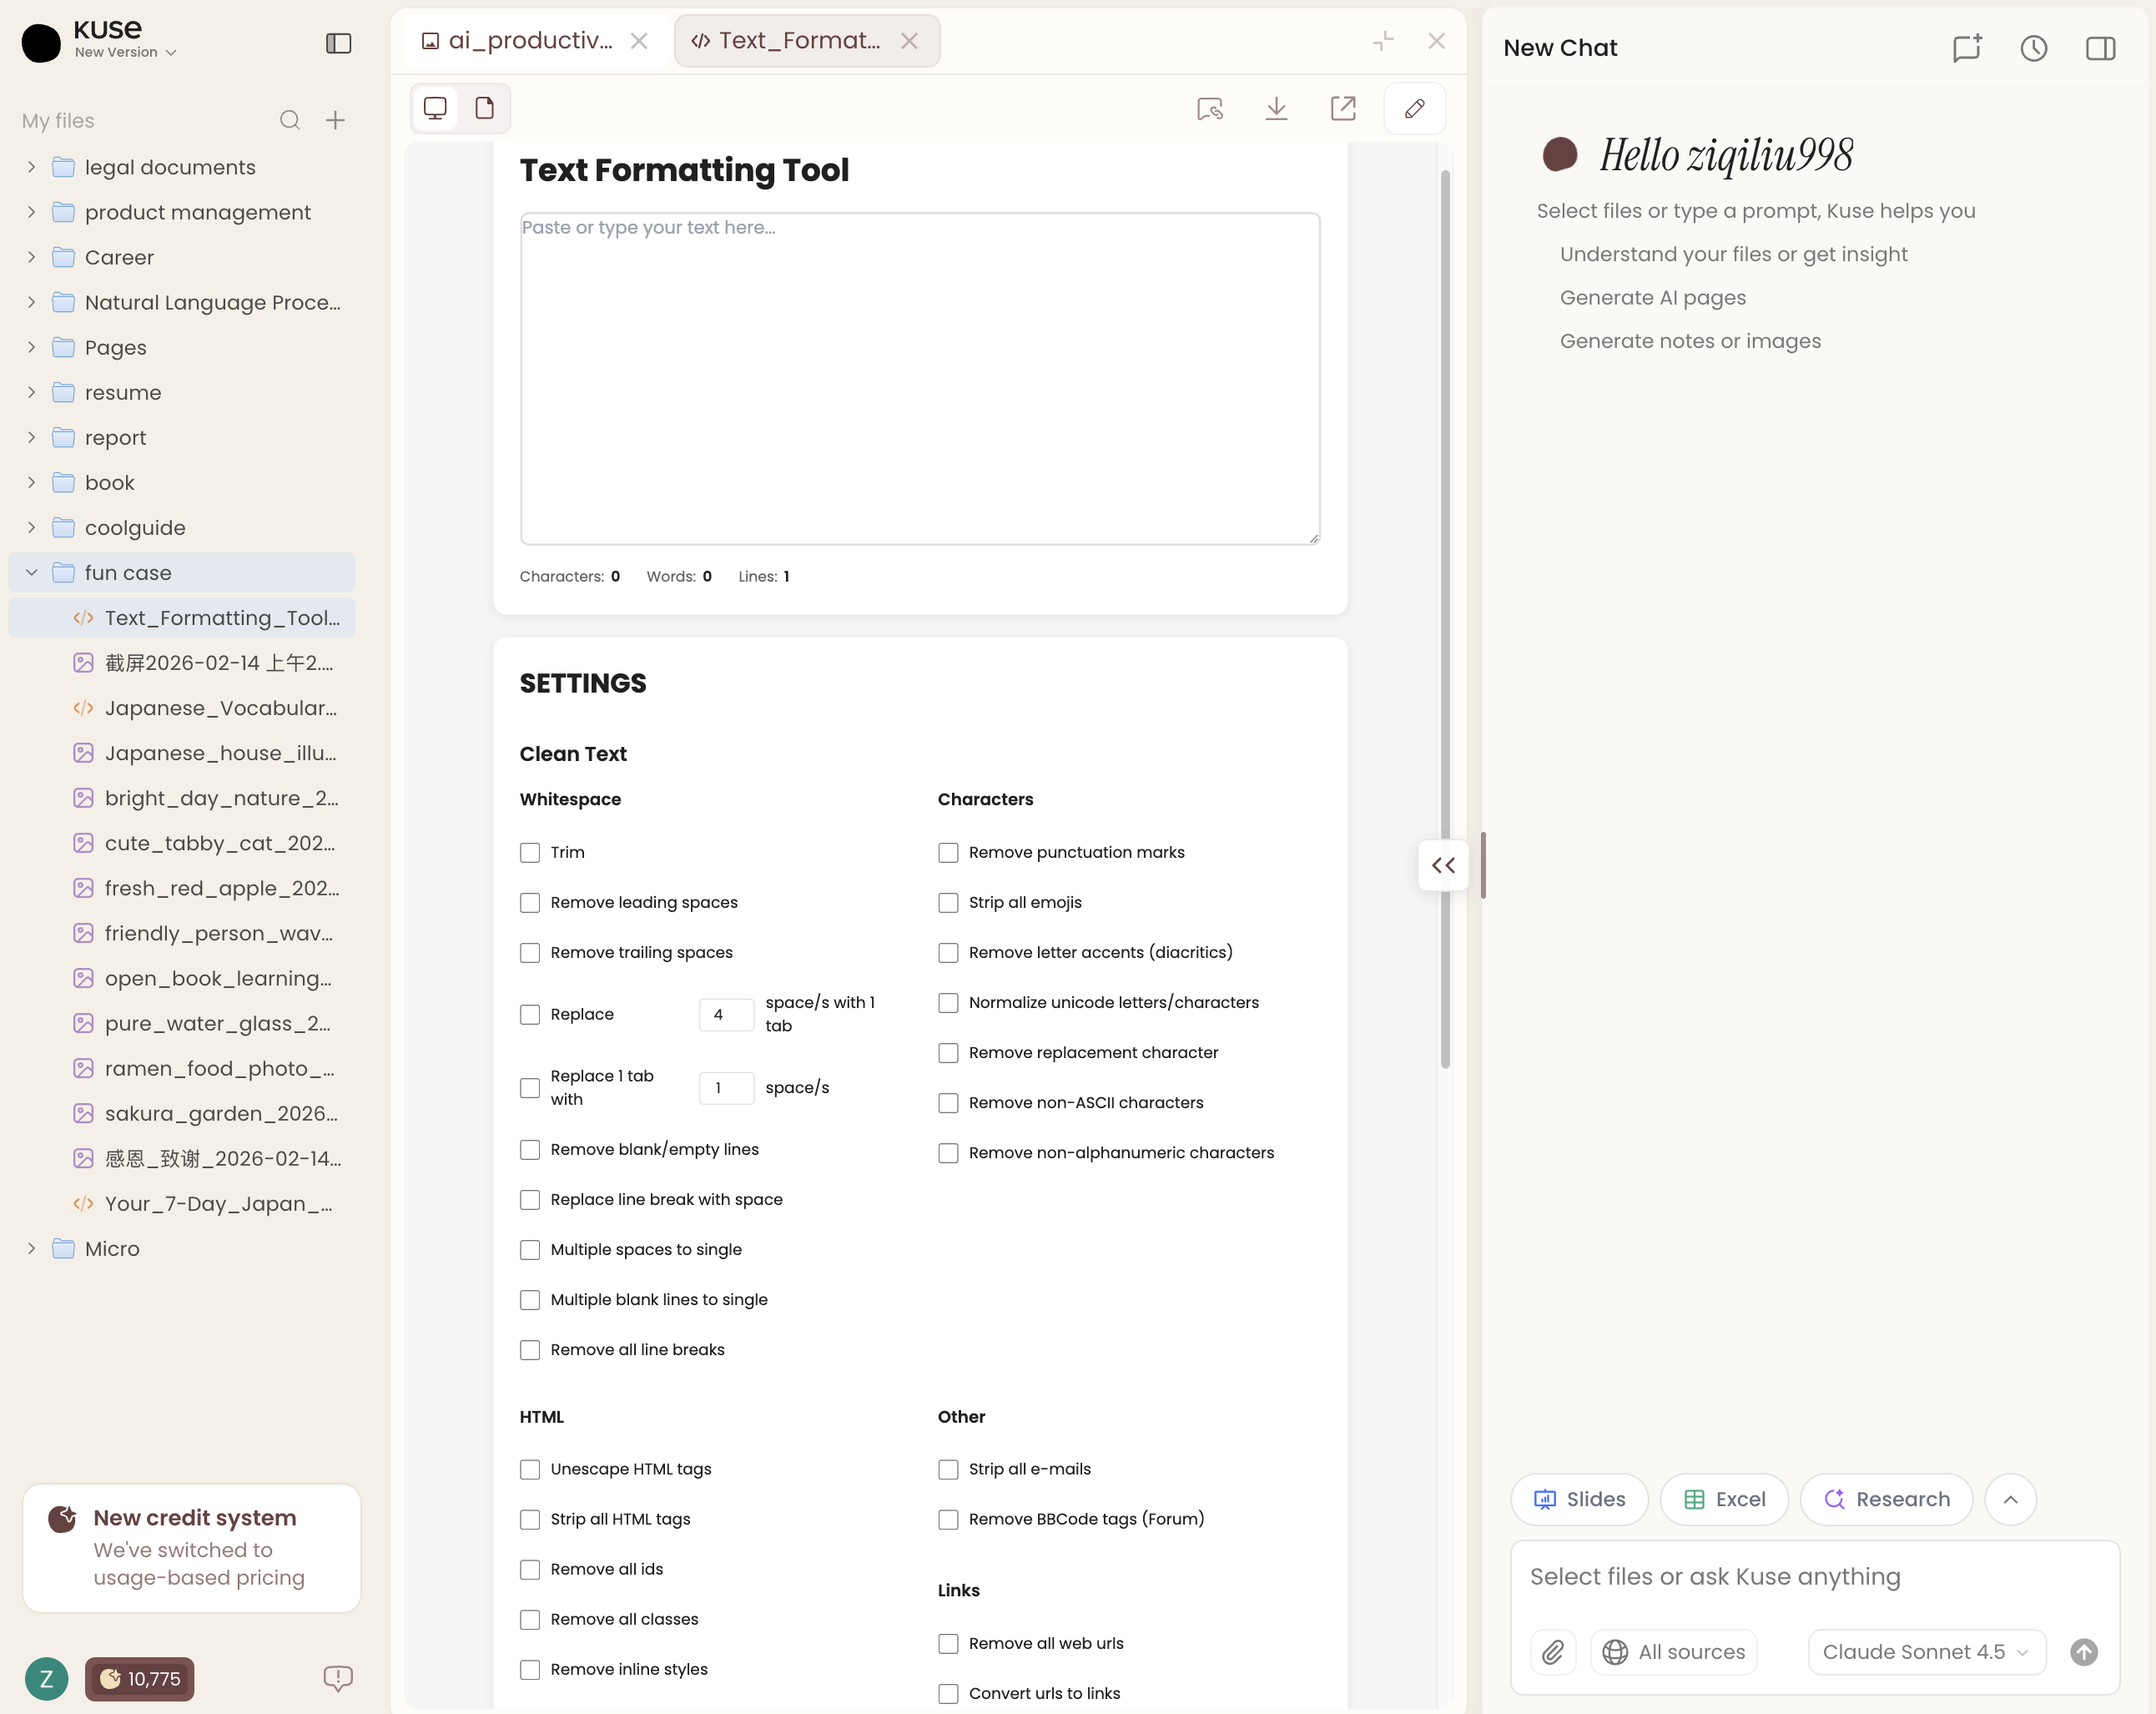Image resolution: width=2156 pixels, height=1714 pixels.
Task: Expand the Career folder
Action: (31, 257)
